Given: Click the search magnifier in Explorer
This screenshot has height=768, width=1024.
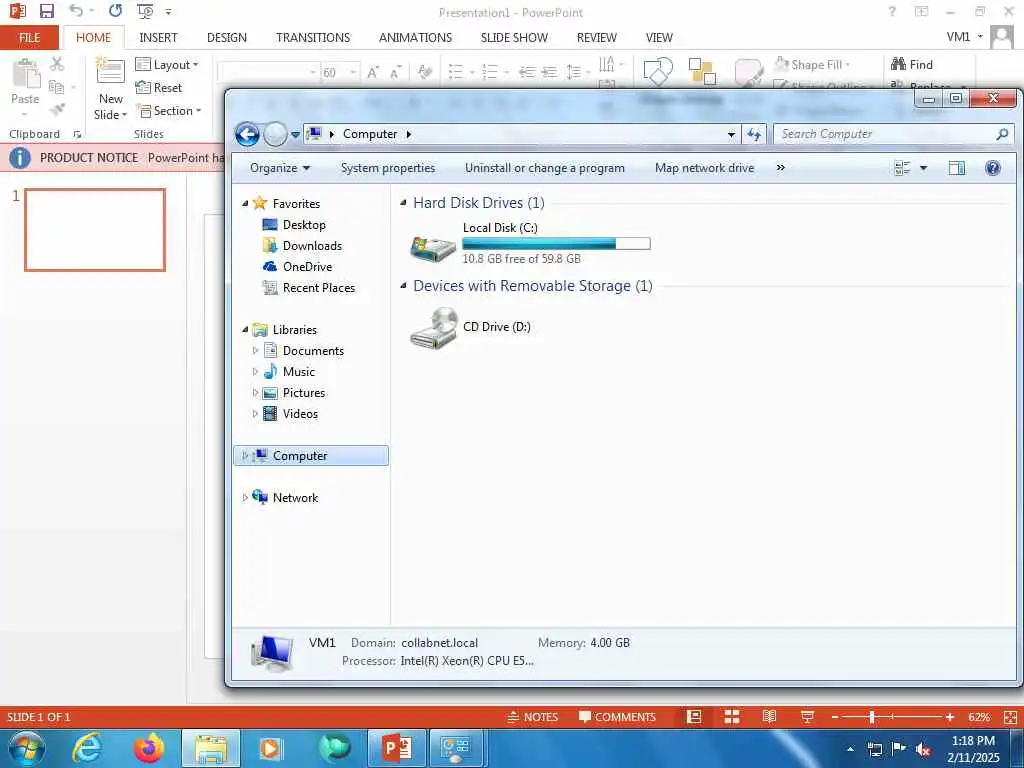Looking at the screenshot, I should 1002,134.
